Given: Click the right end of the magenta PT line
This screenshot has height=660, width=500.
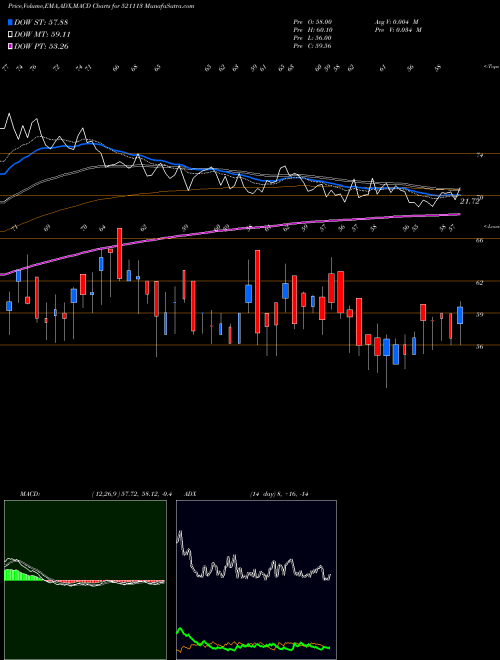Looking at the screenshot, I should (x=457, y=214).
